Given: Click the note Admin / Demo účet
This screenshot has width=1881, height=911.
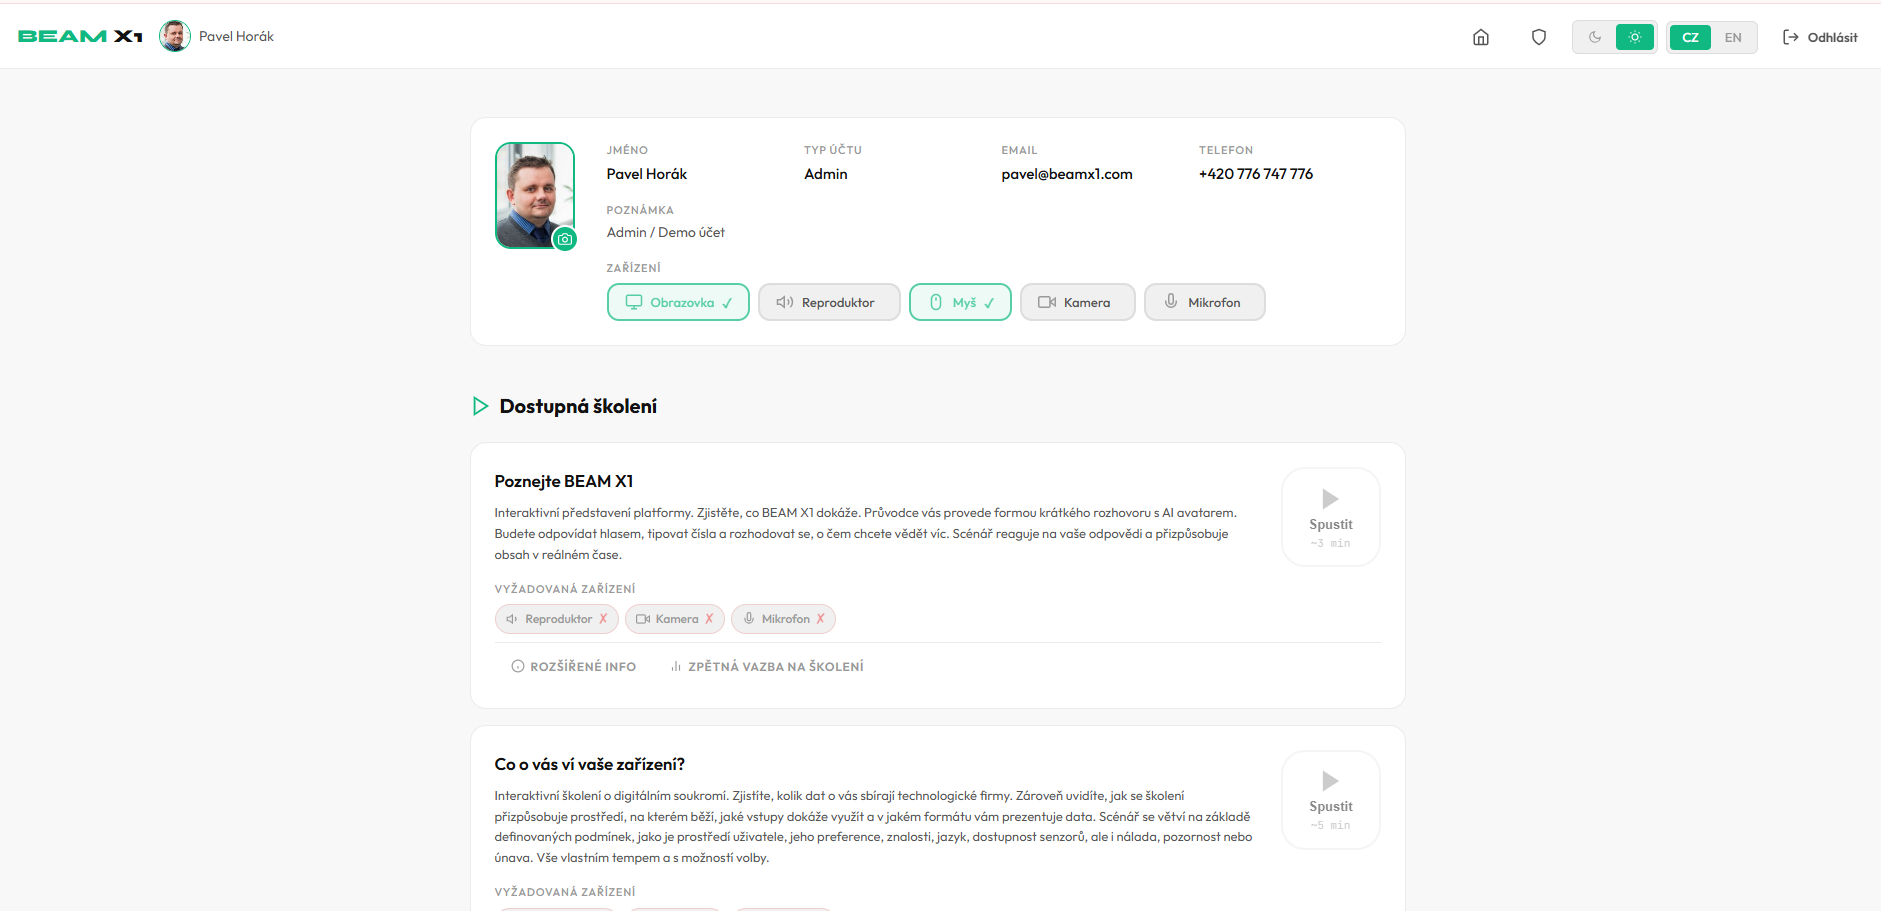Looking at the screenshot, I should (x=666, y=232).
